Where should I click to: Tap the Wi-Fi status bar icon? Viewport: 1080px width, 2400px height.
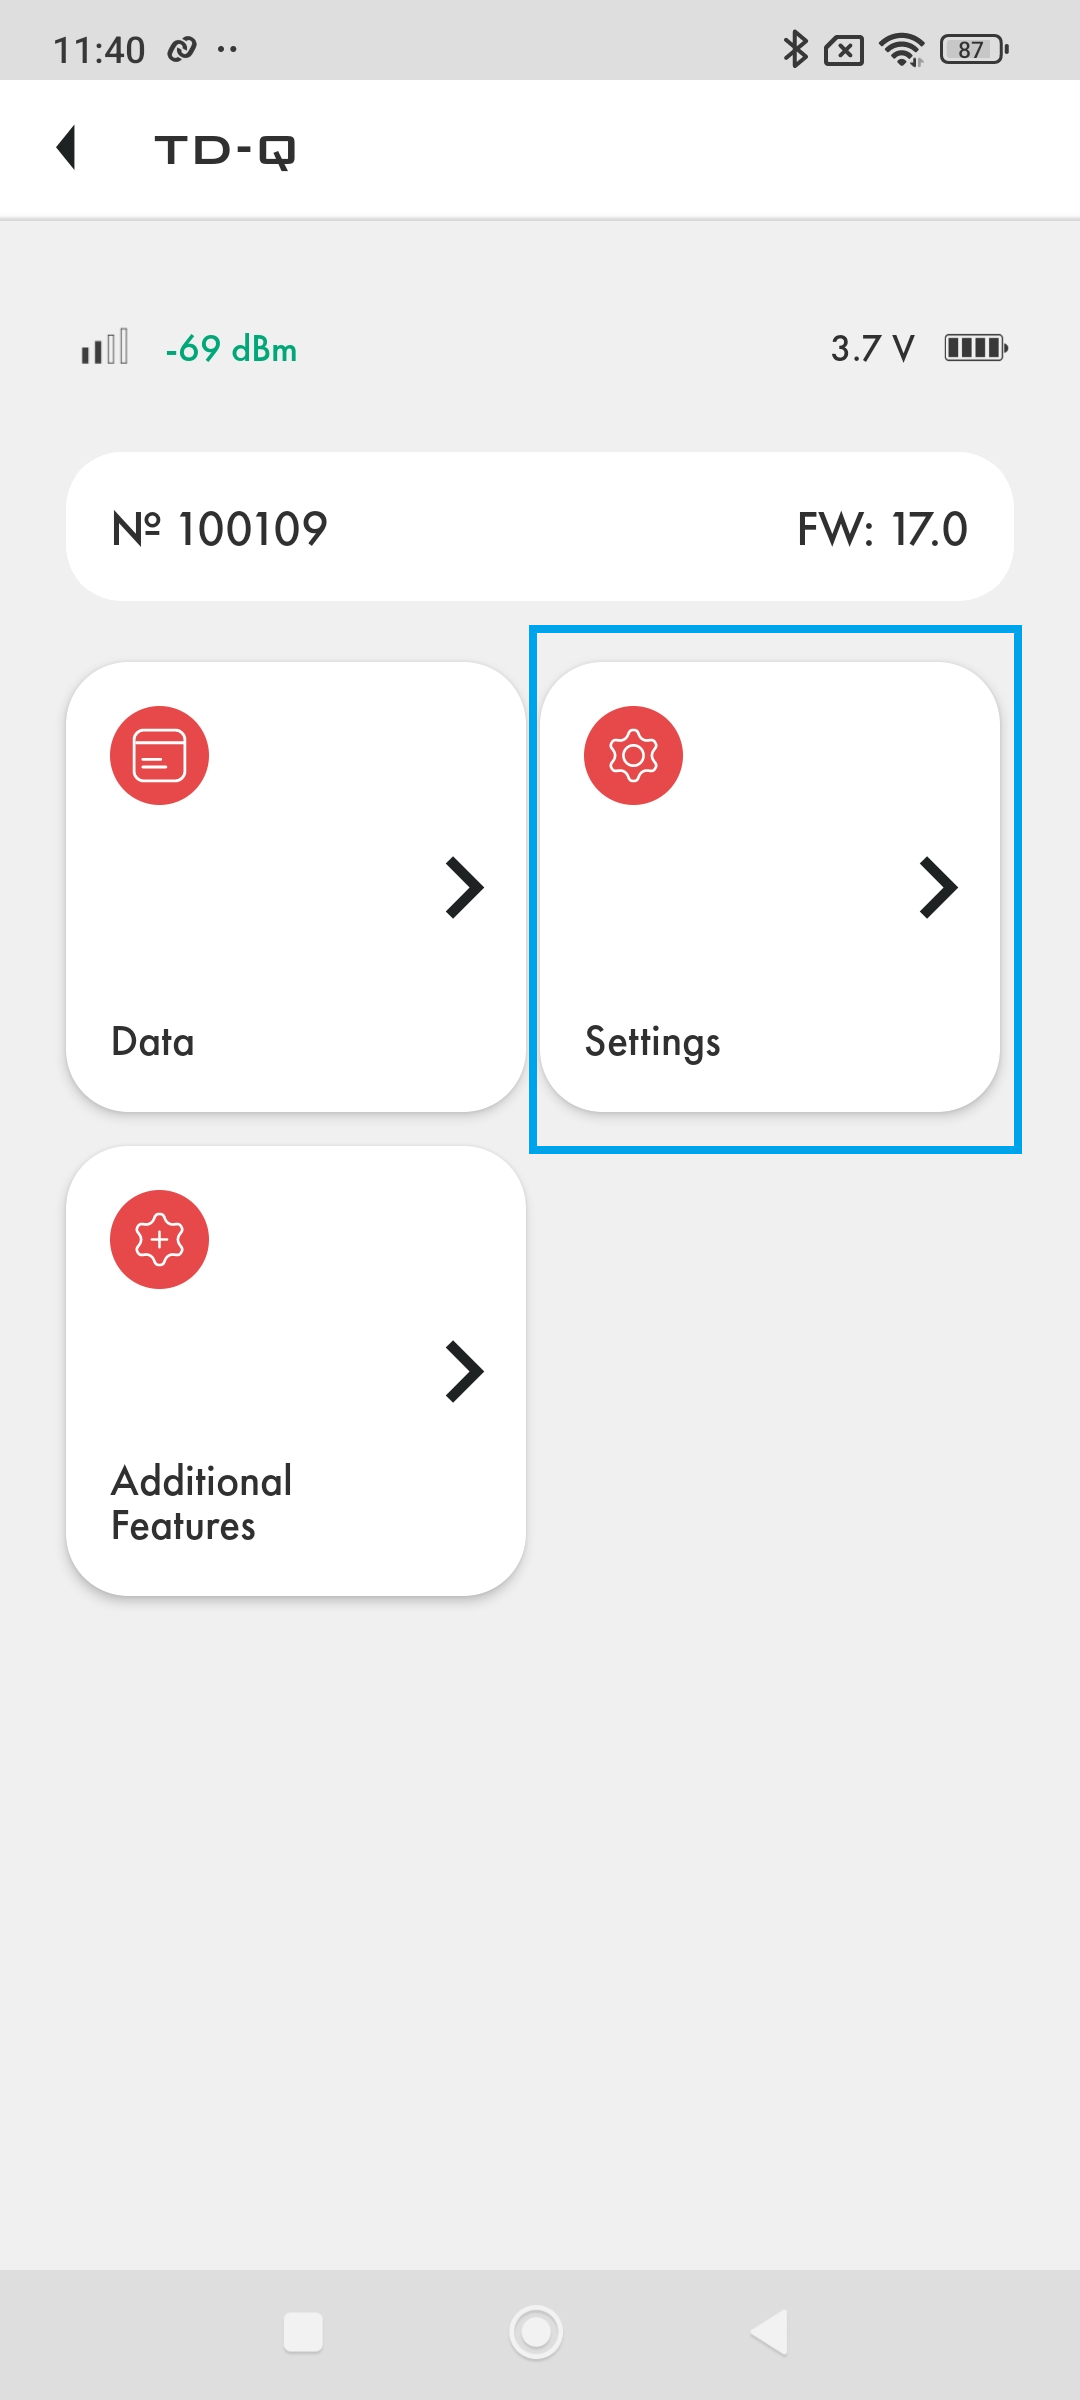point(901,49)
